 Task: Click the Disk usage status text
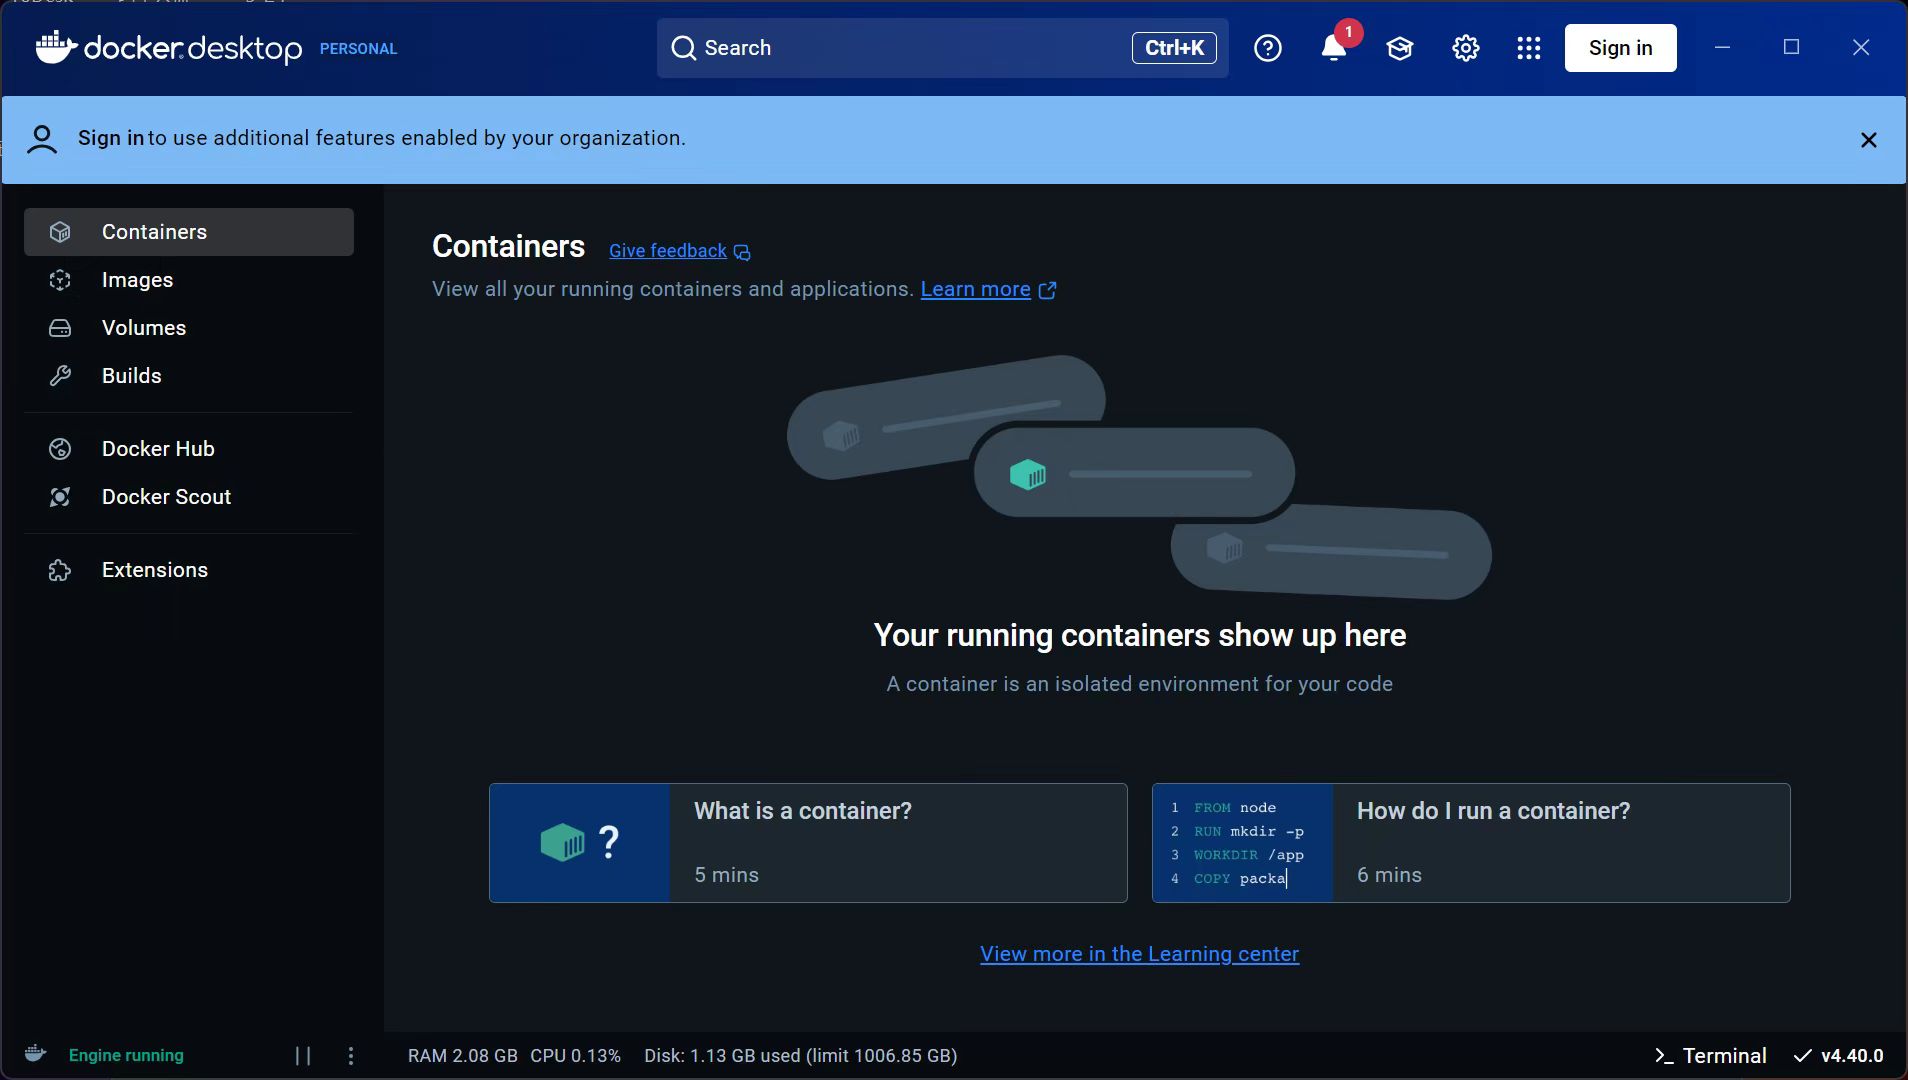pos(800,1056)
